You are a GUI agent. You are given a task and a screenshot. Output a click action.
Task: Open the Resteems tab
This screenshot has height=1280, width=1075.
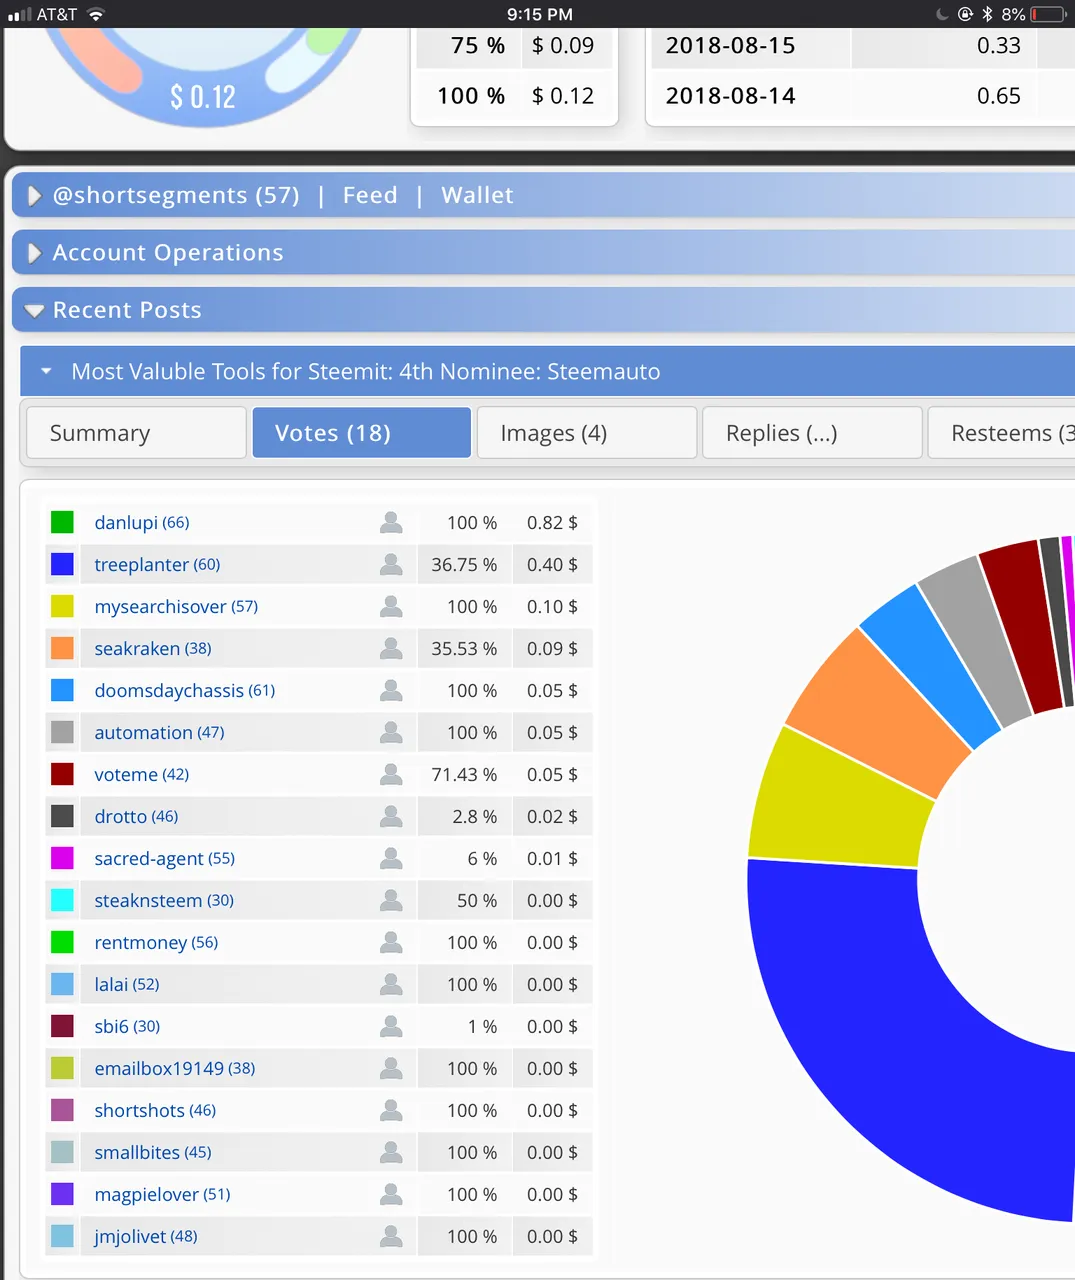(1001, 433)
